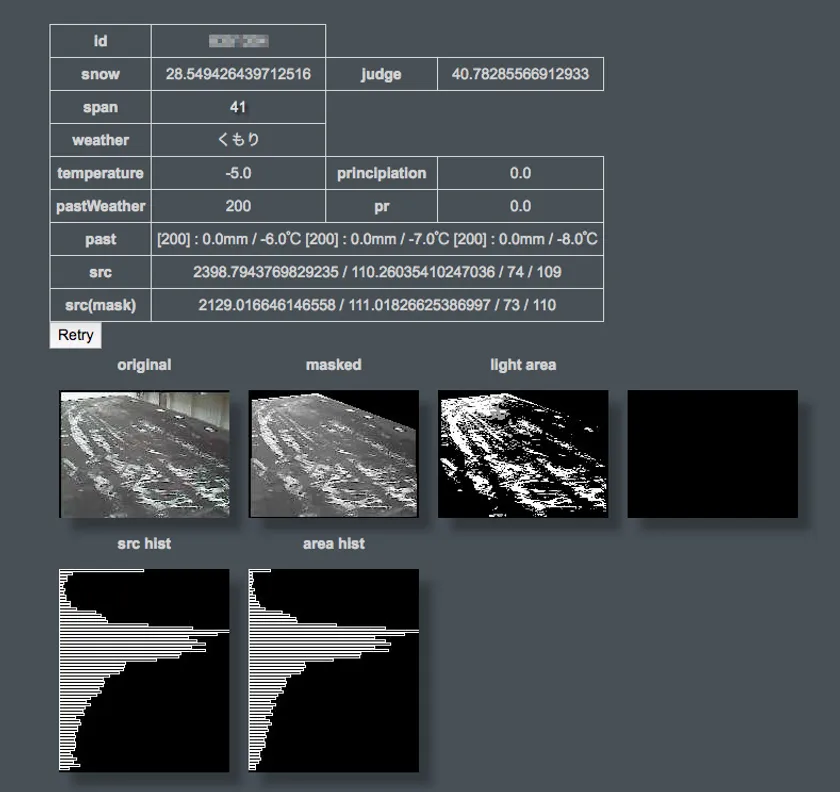Click the pr header cell
The width and height of the screenshot is (840, 792).
coord(381,206)
